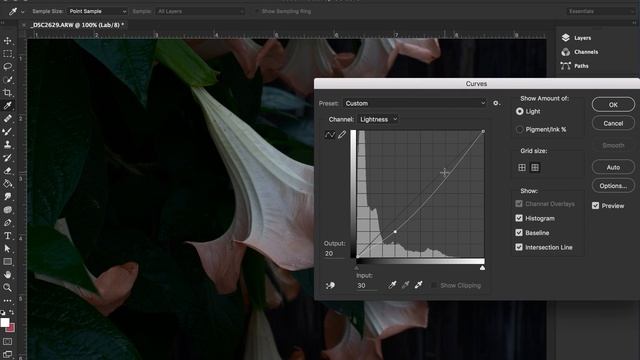The image size is (640, 360).
Task: Select the _DSC2629.ARW document tab
Action: [x=77, y=25]
